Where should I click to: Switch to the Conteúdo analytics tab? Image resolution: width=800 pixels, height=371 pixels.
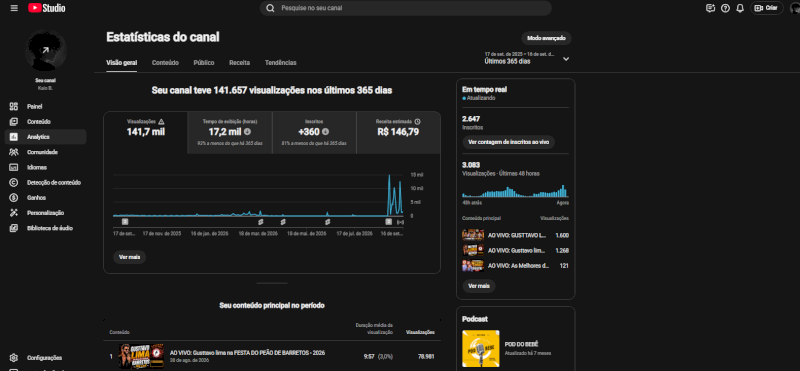click(165, 63)
